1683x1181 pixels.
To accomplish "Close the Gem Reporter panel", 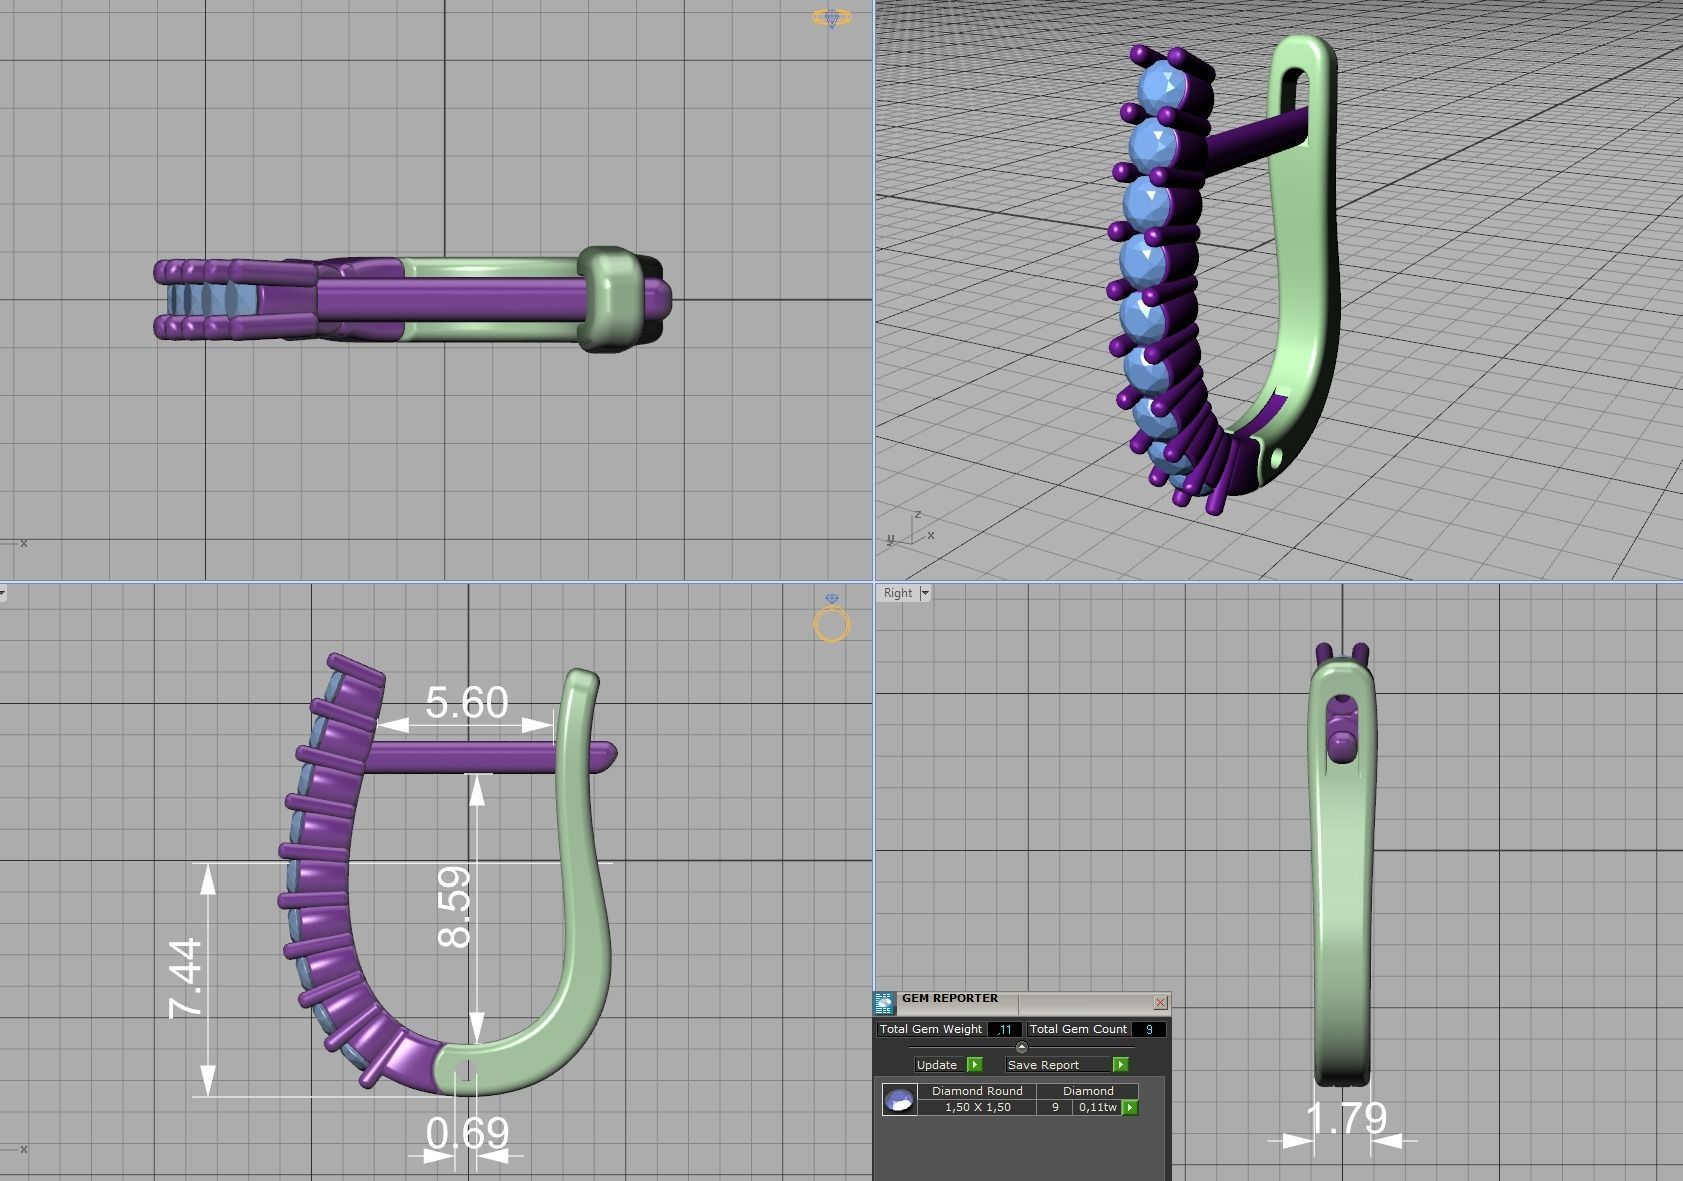I will pos(1160,1002).
